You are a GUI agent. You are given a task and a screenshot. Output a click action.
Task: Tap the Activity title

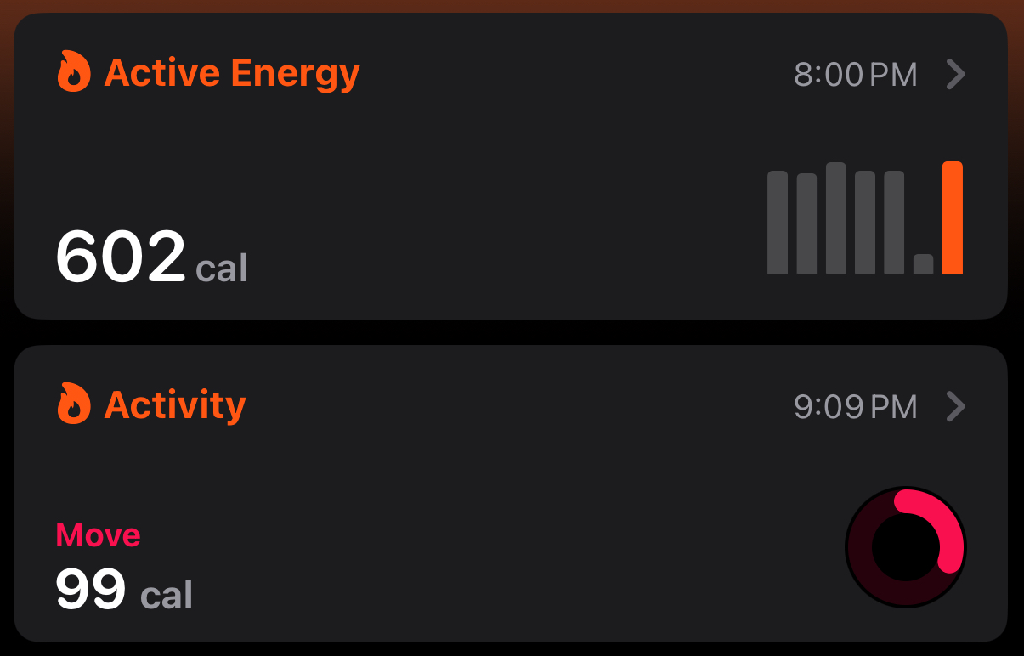pos(175,406)
